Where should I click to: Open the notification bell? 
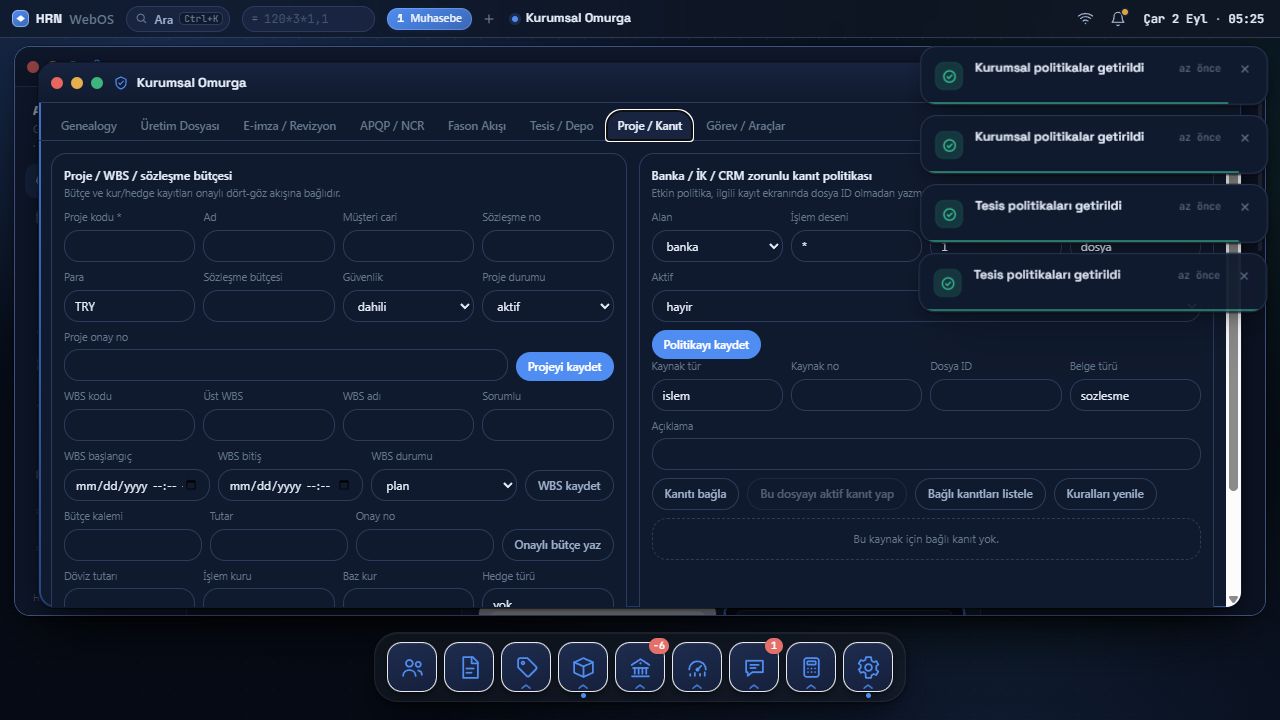pos(1118,19)
